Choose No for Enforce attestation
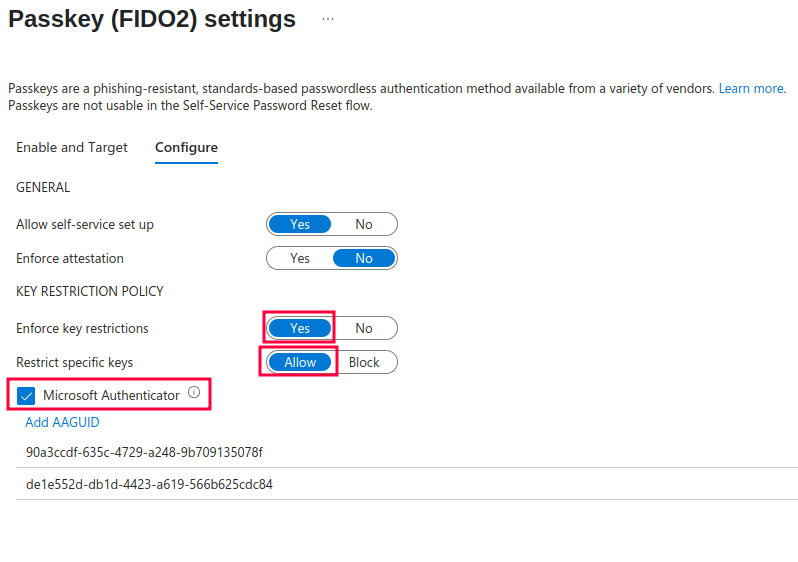Image resolution: width=798 pixels, height=562 pixels. click(x=364, y=258)
